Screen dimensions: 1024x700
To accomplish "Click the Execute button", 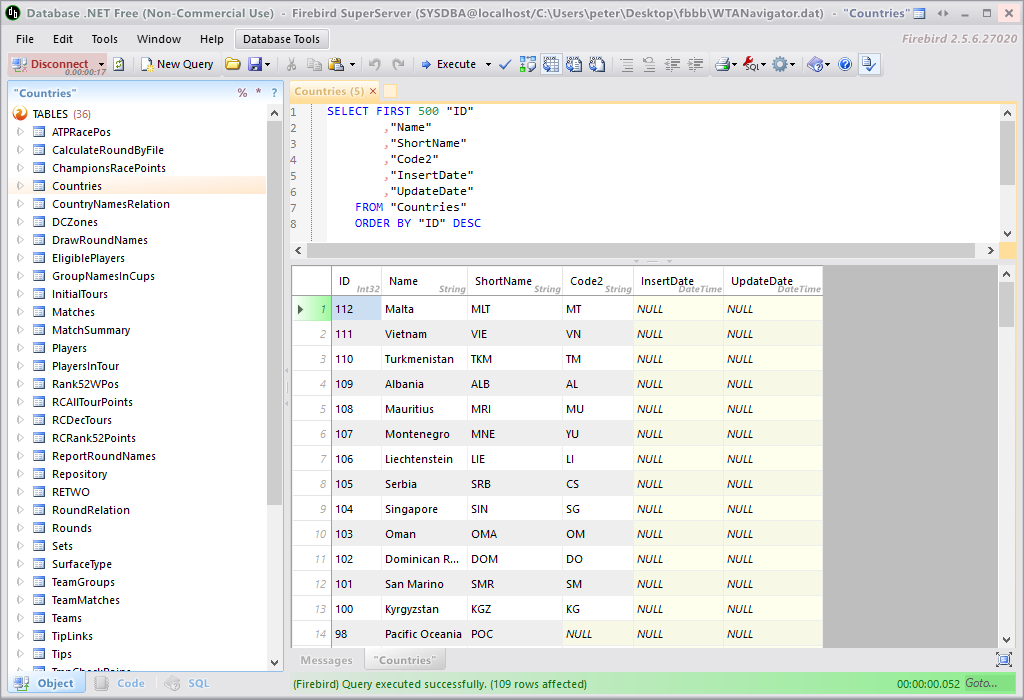I will click(449, 64).
